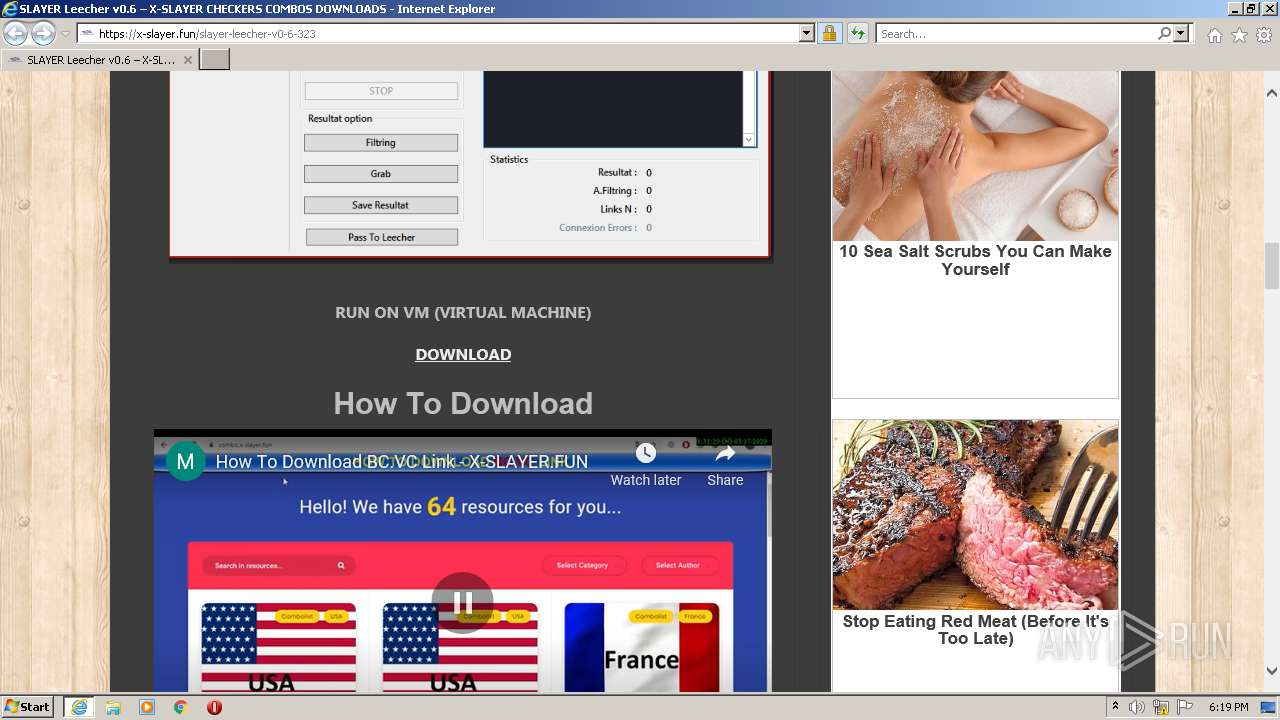Pause the video with the center button

463,603
